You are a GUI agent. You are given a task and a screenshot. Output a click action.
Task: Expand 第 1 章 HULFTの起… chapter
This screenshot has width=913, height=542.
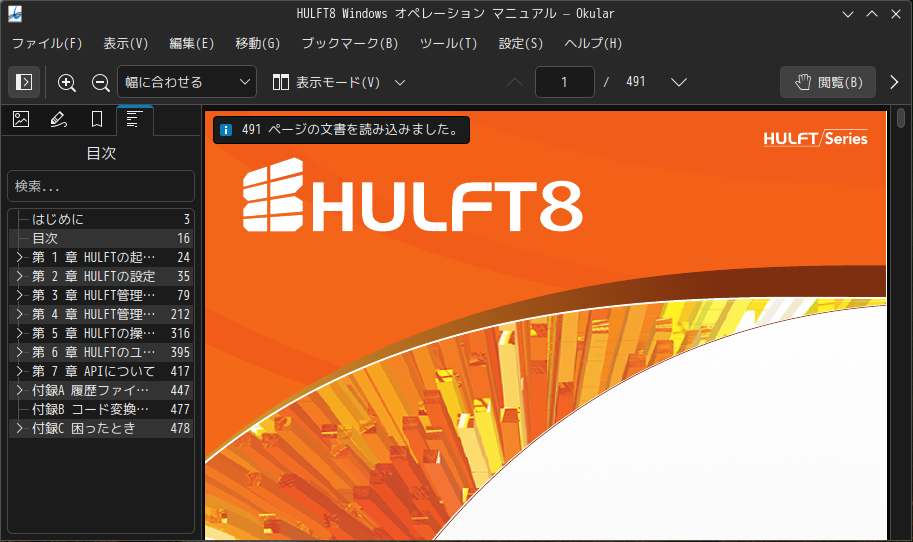click(x=19, y=257)
